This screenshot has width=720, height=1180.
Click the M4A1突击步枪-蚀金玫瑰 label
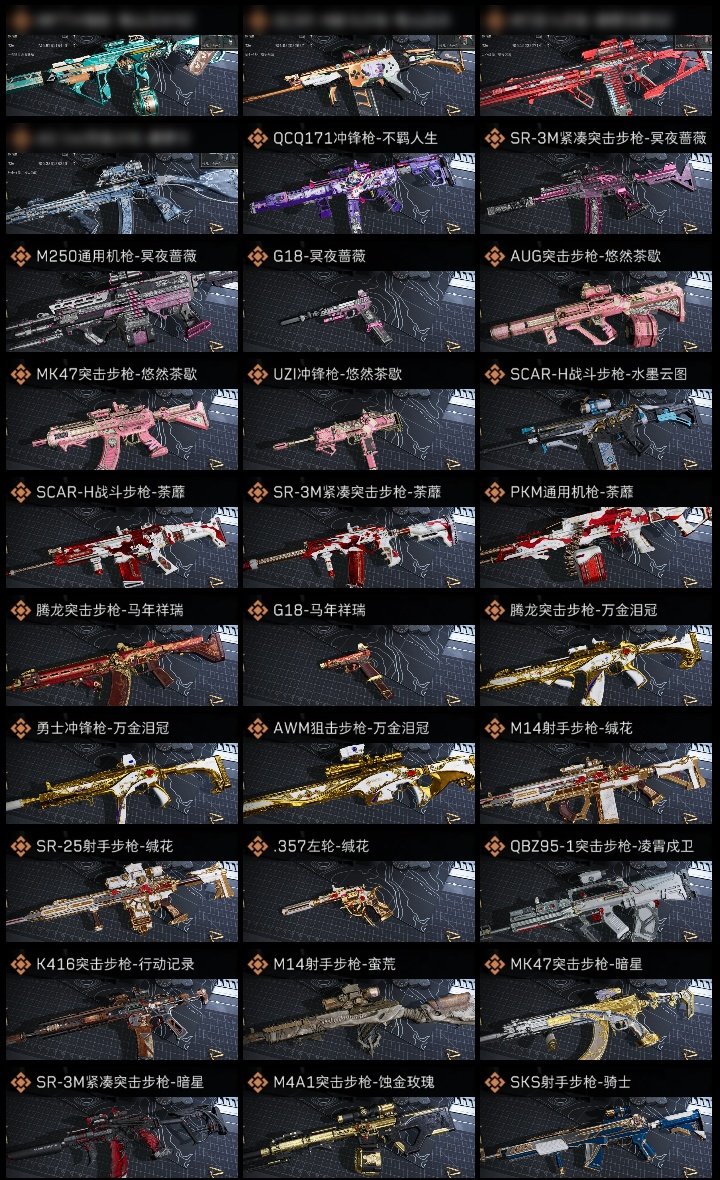[354, 1083]
